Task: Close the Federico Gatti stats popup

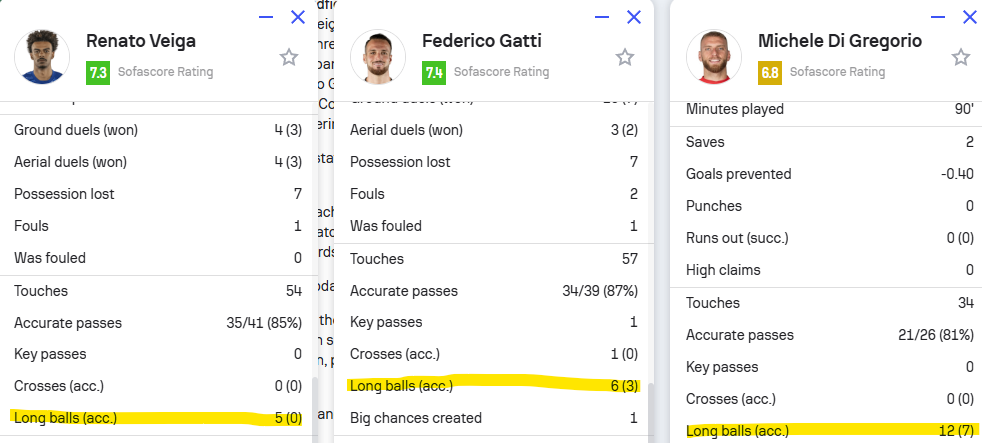Action: pyautogui.click(x=634, y=17)
